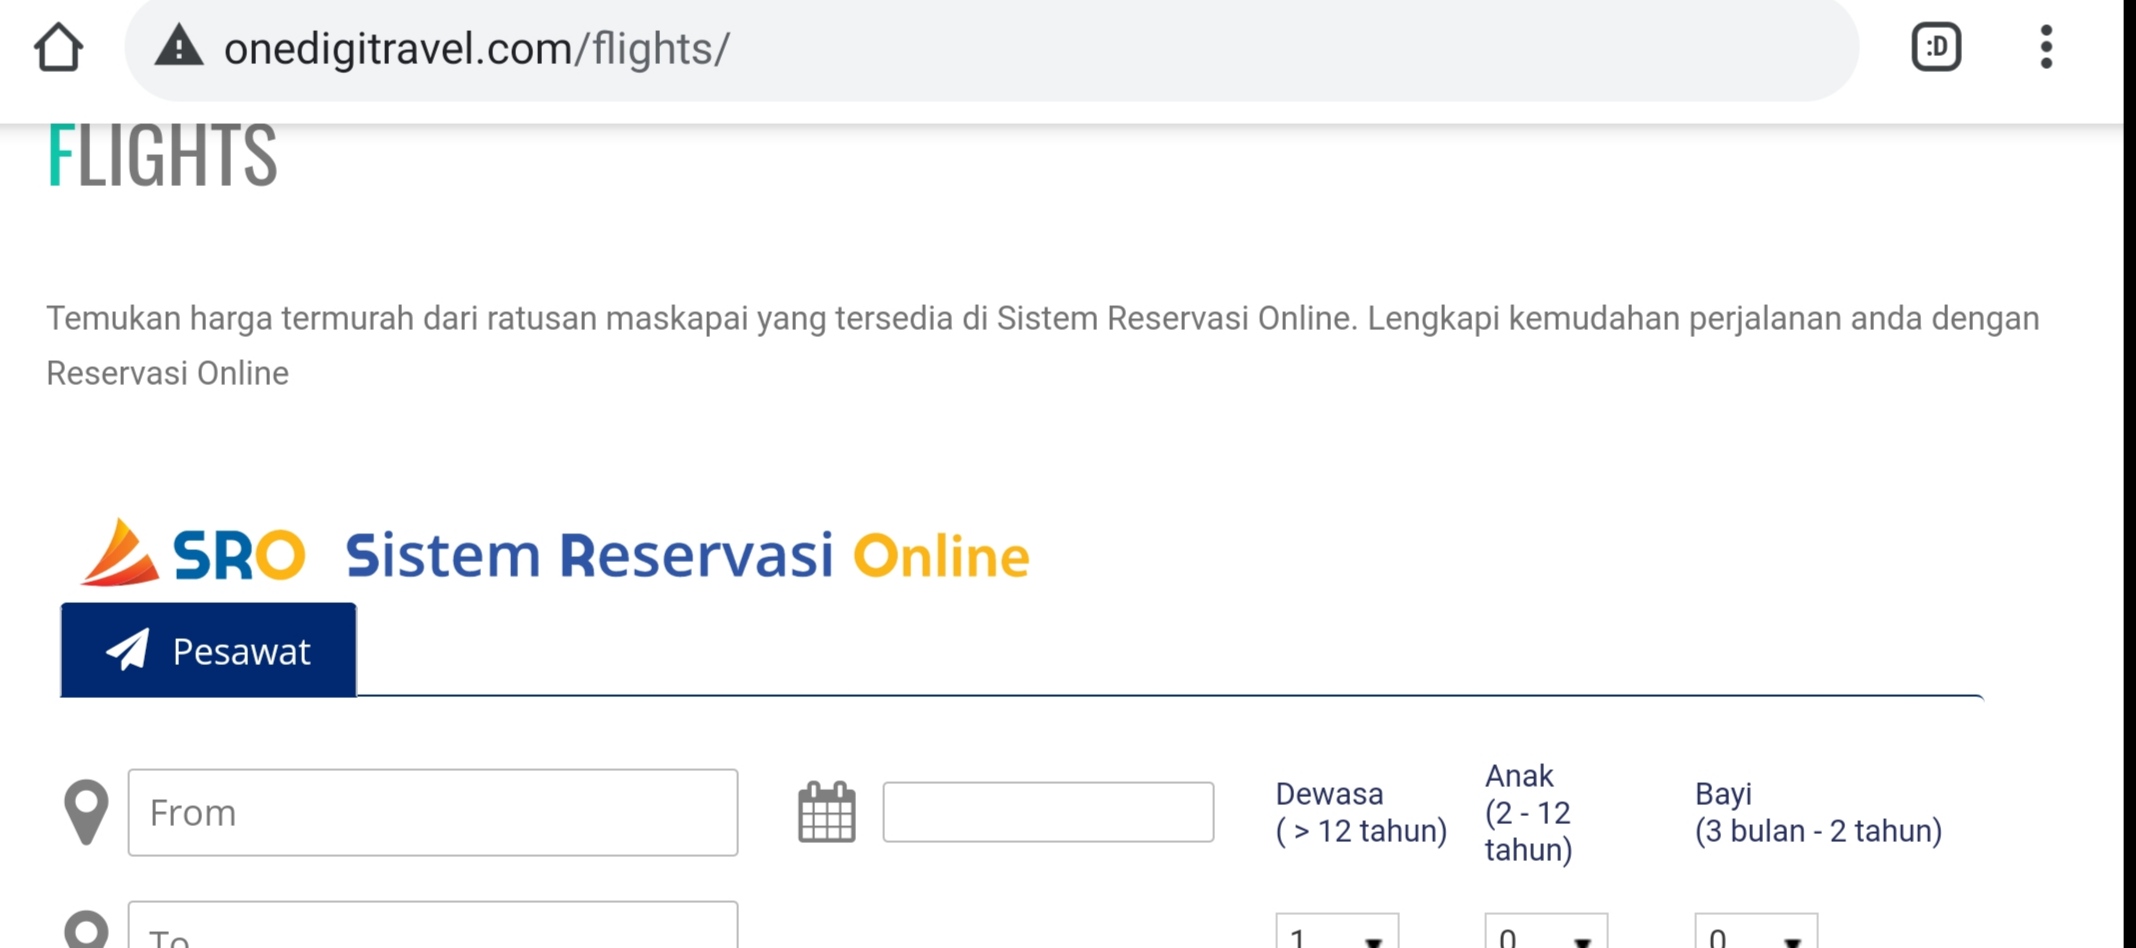Open the browser three-dot menu

tap(2046, 47)
